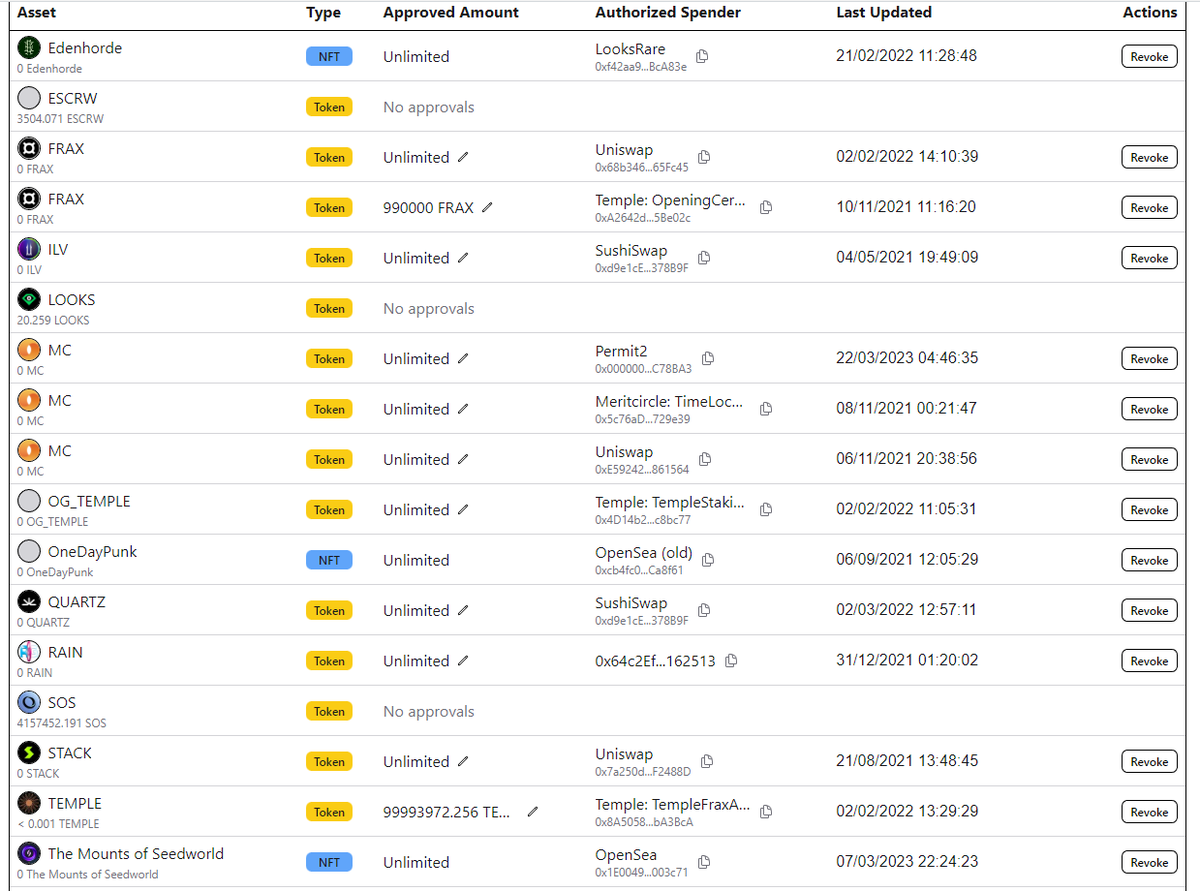The height and width of the screenshot is (891, 1200).
Task: Copy Uniswap address in STACK row
Action: click(707, 761)
